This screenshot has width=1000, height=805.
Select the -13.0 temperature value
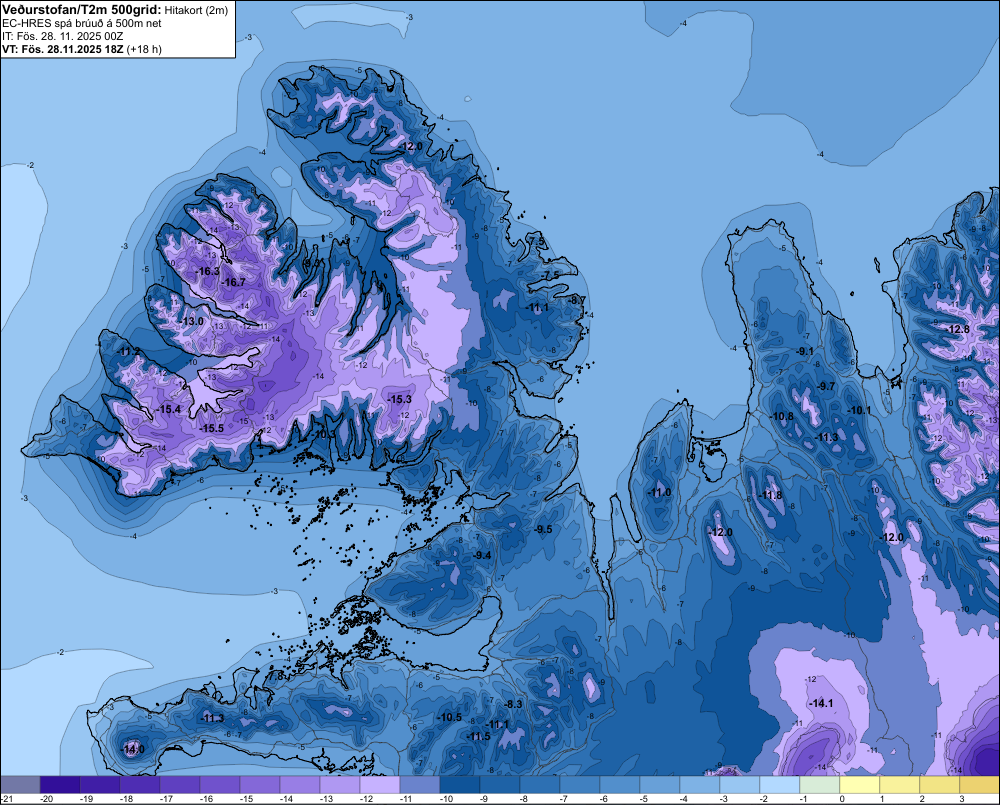[192, 321]
